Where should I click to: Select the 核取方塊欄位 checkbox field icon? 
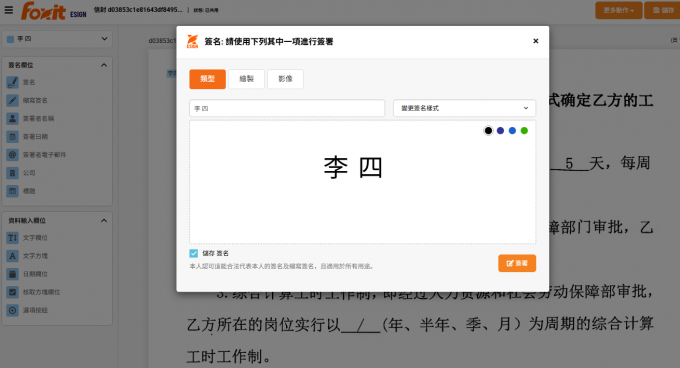coord(13,292)
